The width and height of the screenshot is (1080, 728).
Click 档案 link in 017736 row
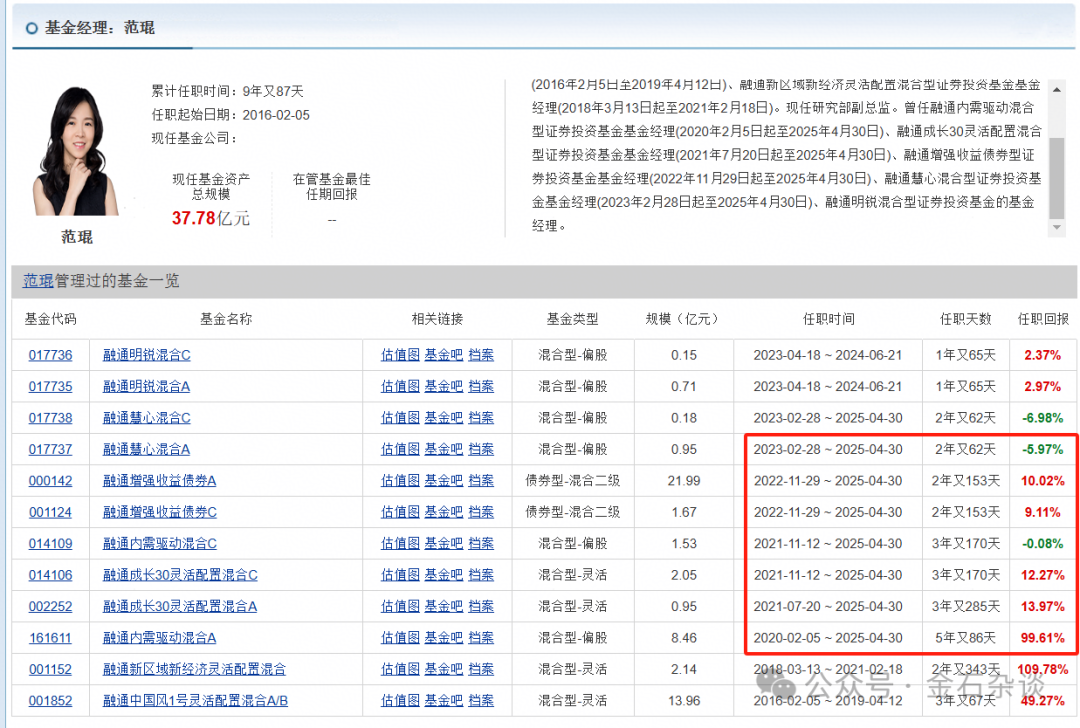point(481,355)
